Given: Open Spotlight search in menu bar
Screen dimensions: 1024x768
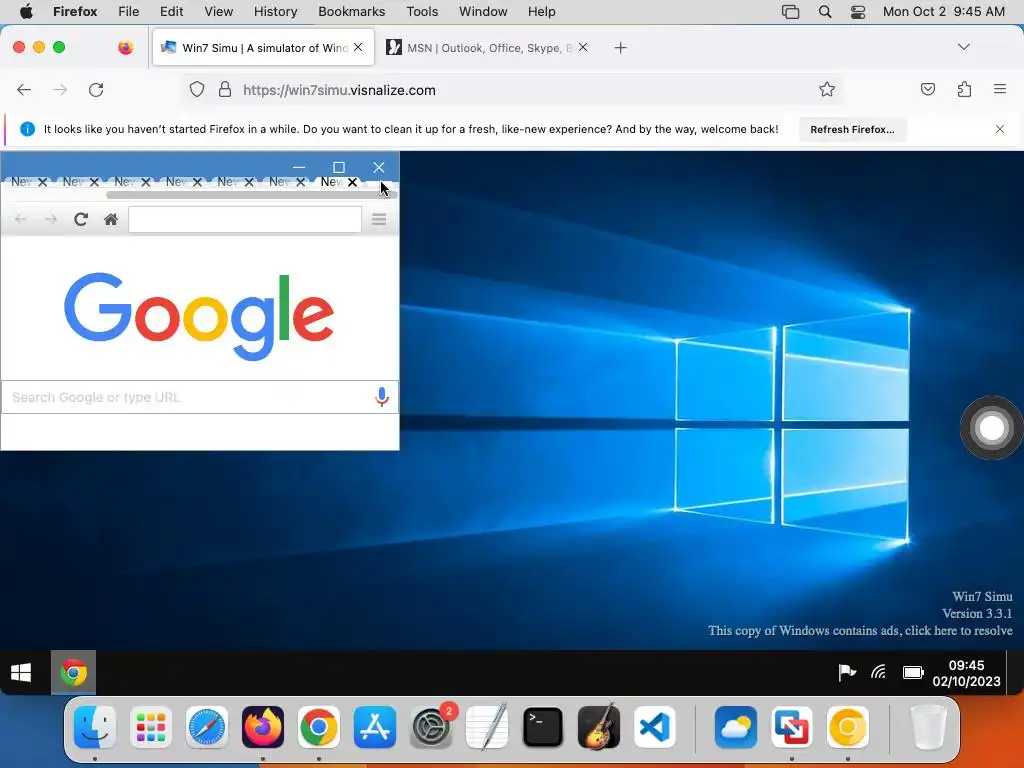Looking at the screenshot, I should [x=825, y=12].
